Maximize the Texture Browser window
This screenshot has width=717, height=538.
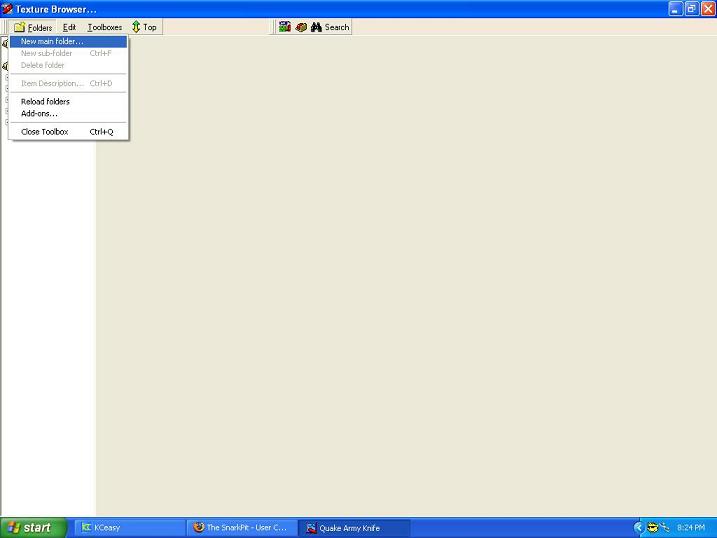[x=690, y=9]
